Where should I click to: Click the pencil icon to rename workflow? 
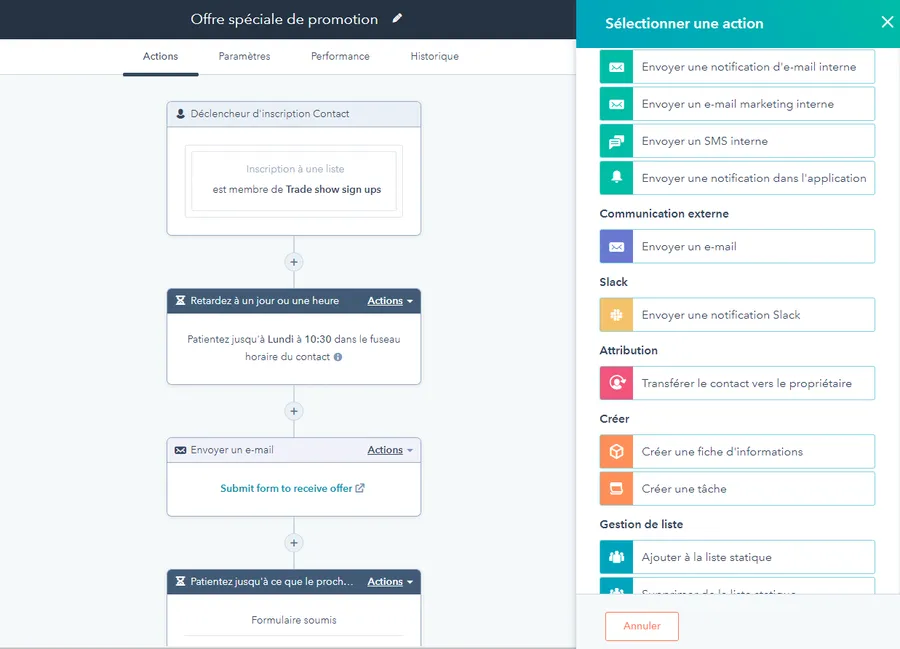398,19
